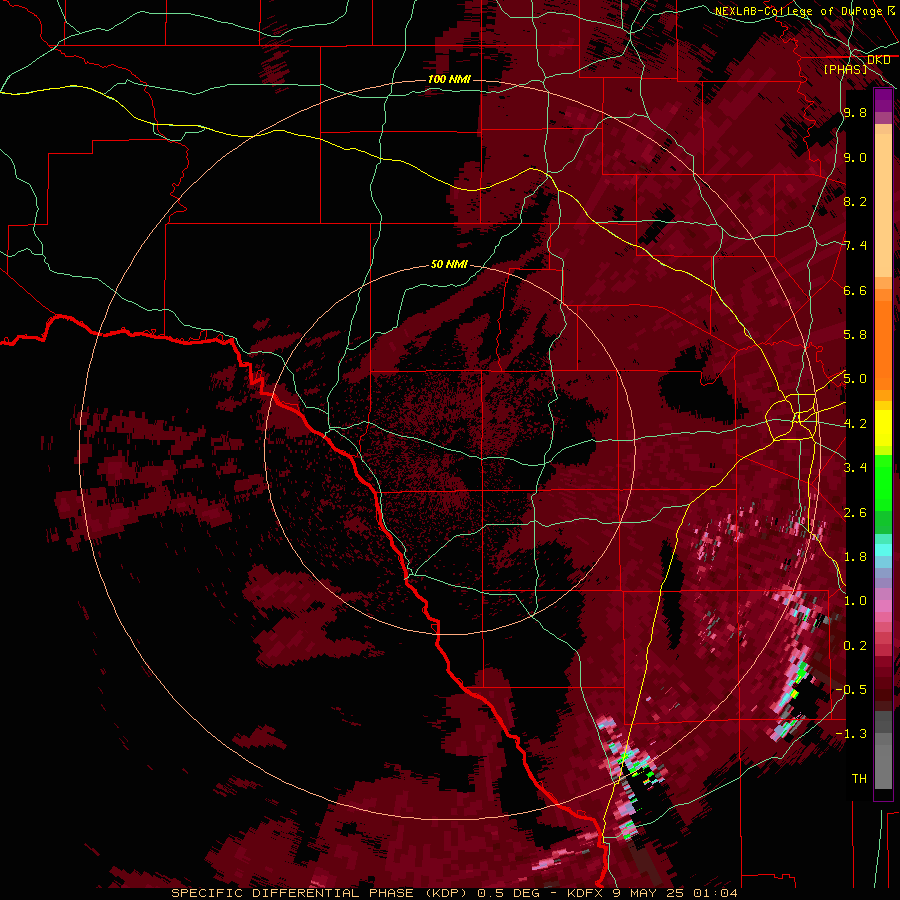Click the -0.5 value on the scale
The image size is (900, 900).
(851, 690)
